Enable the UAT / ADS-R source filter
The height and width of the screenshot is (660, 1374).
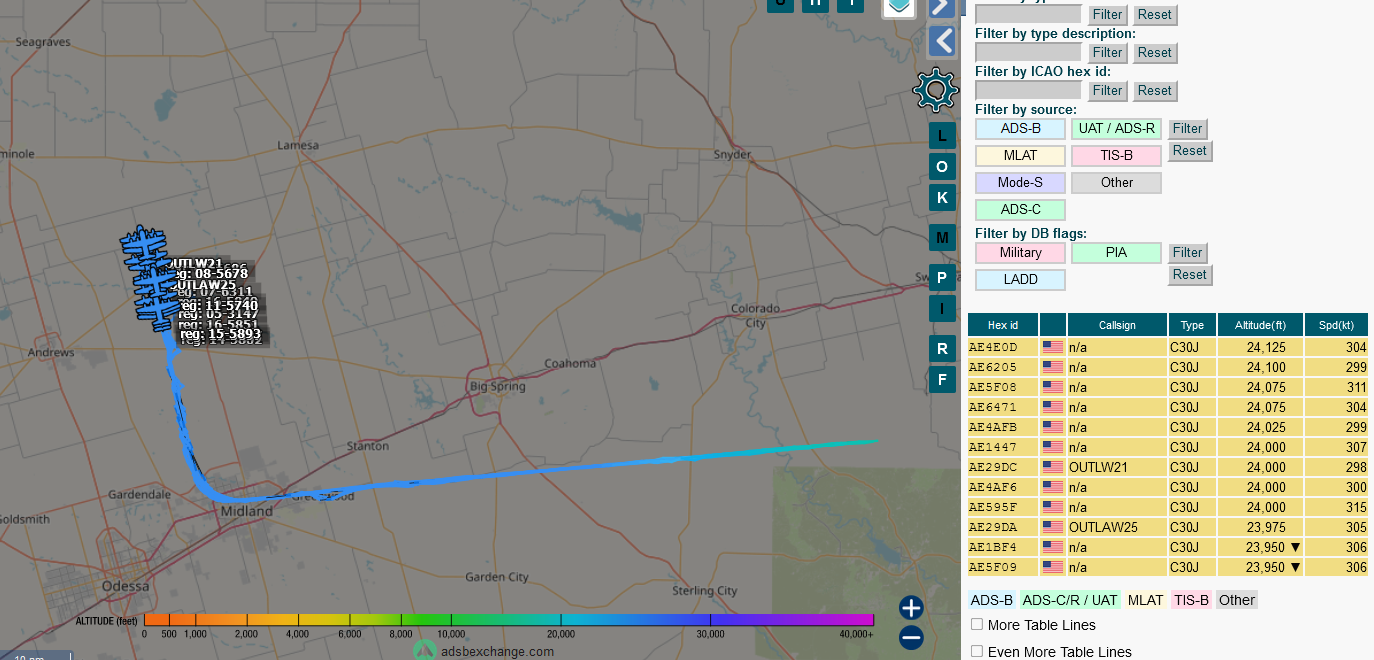[x=1116, y=129]
